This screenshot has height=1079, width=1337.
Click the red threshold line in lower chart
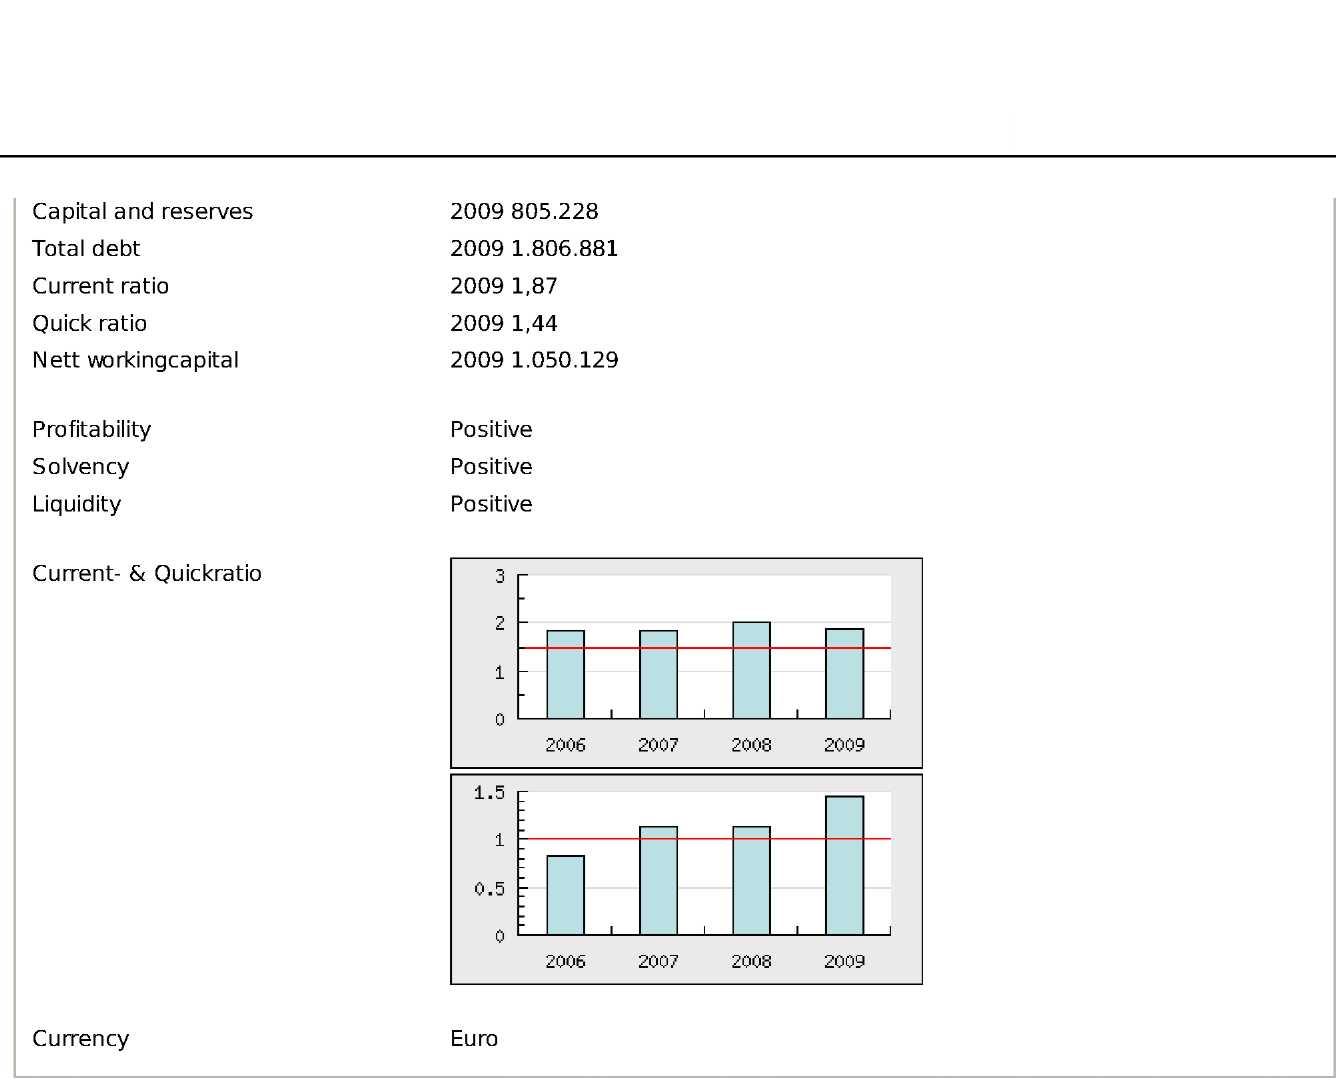(x=705, y=839)
